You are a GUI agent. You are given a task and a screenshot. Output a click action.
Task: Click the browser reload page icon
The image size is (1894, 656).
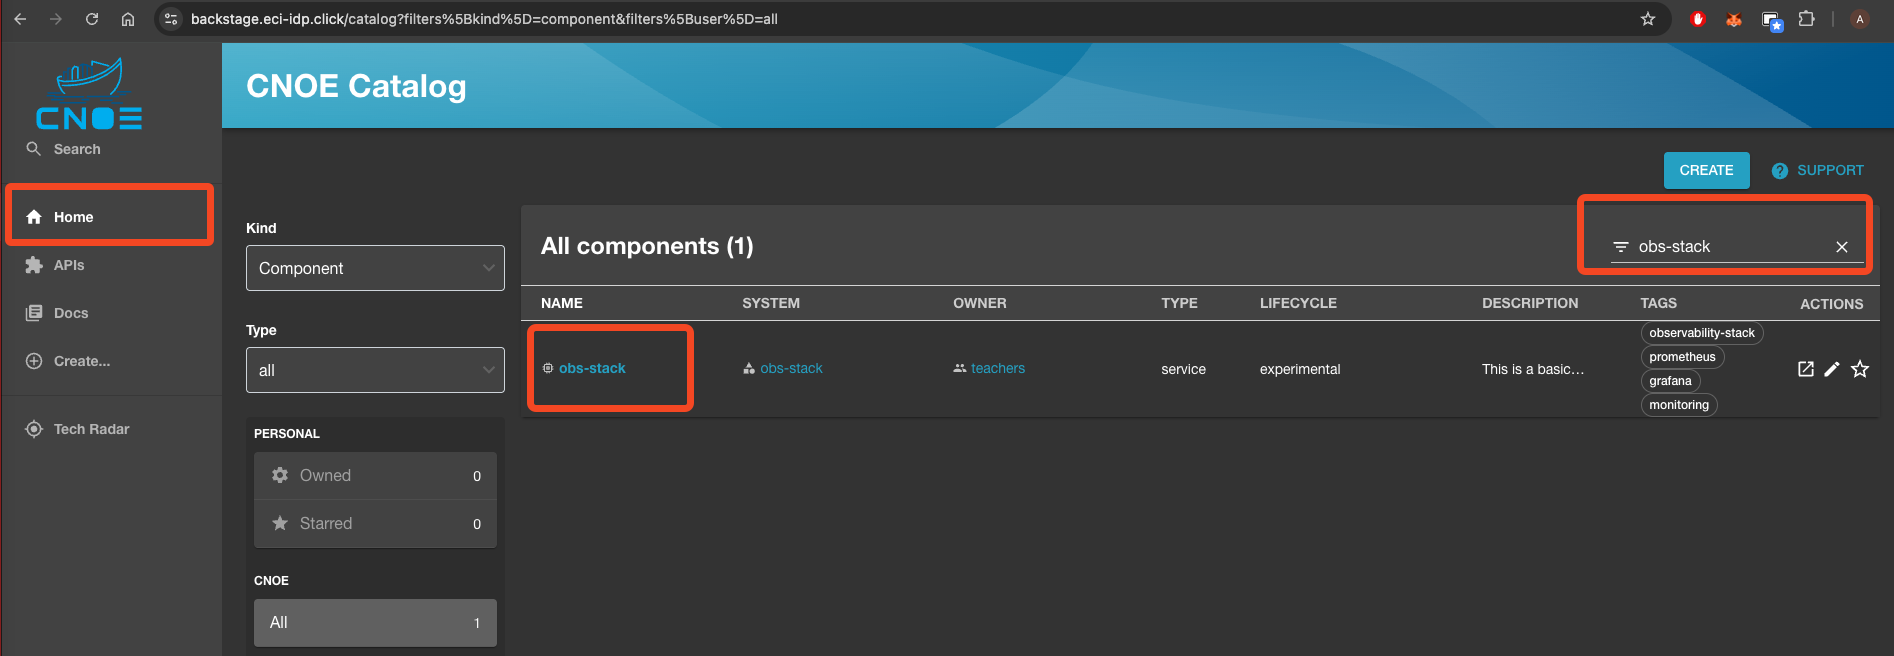tap(92, 19)
